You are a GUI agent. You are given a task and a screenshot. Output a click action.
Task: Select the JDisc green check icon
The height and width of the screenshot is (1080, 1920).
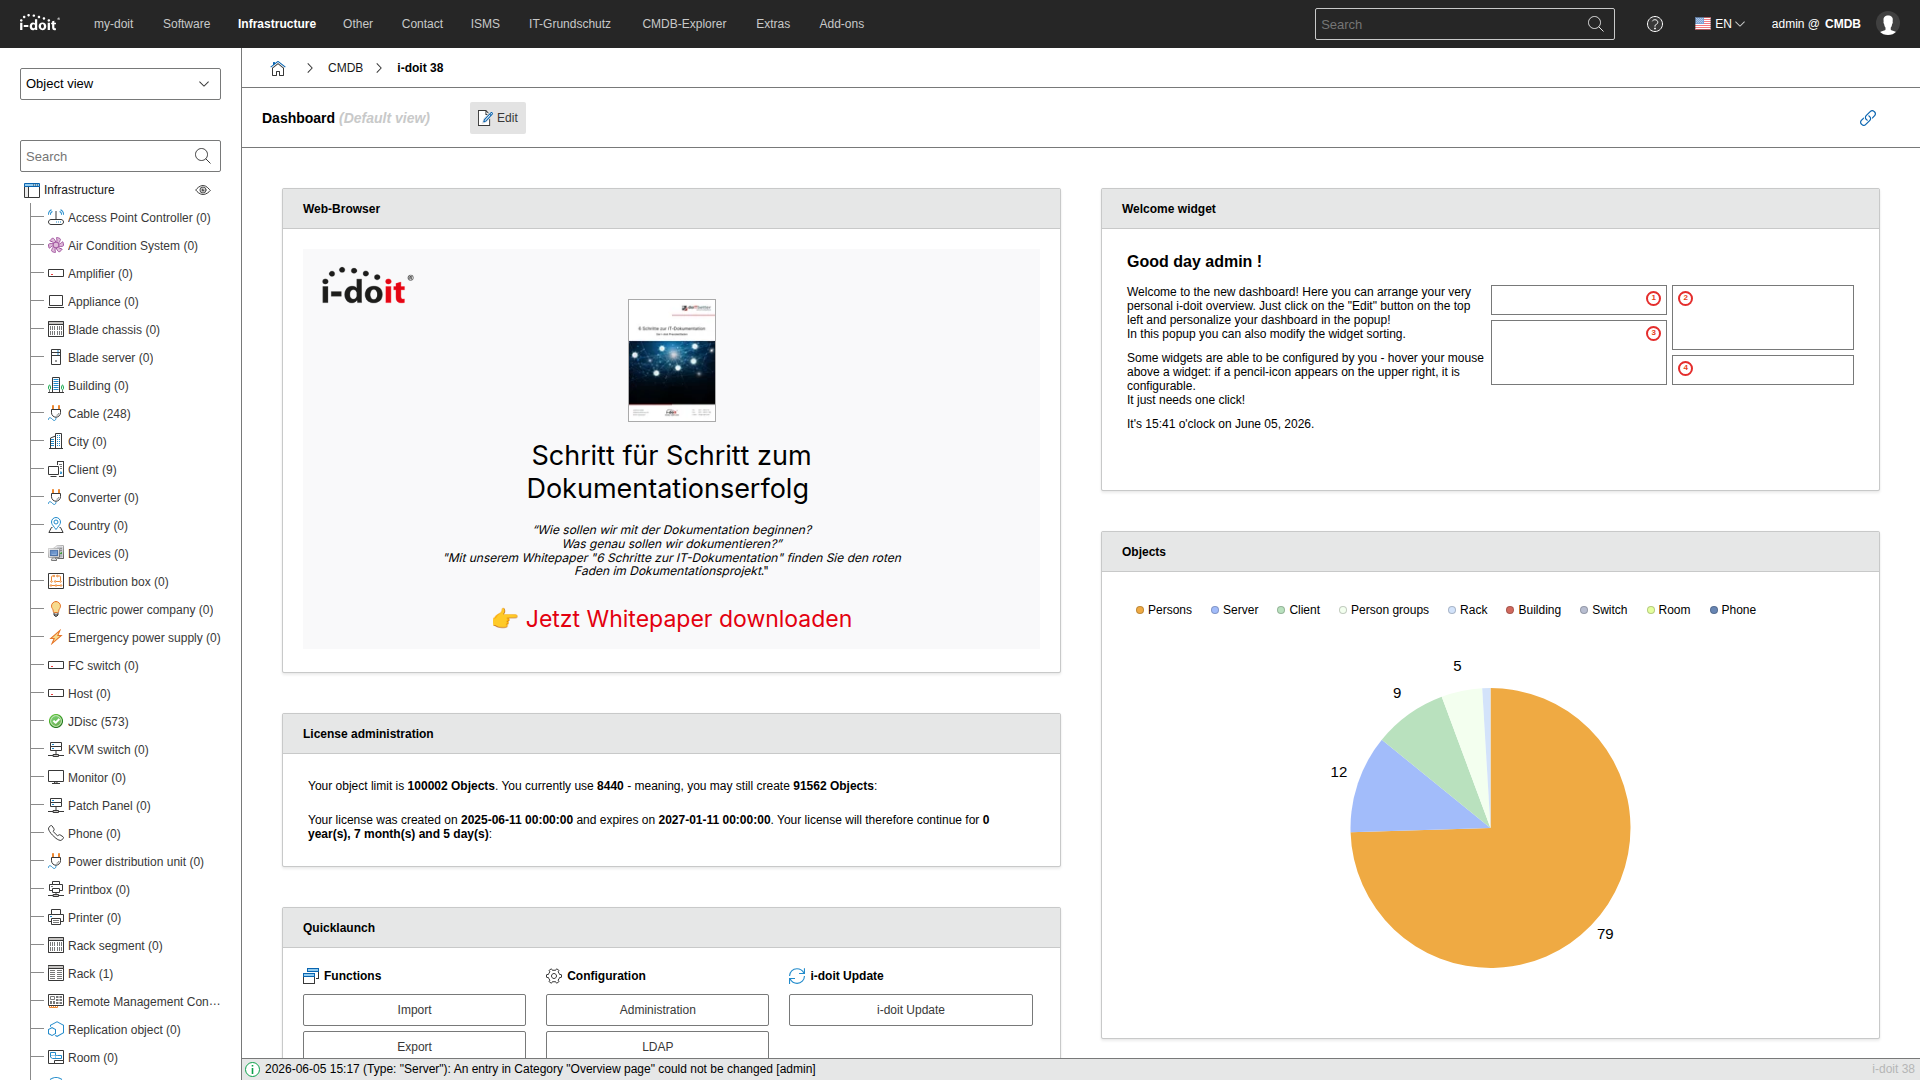point(56,721)
